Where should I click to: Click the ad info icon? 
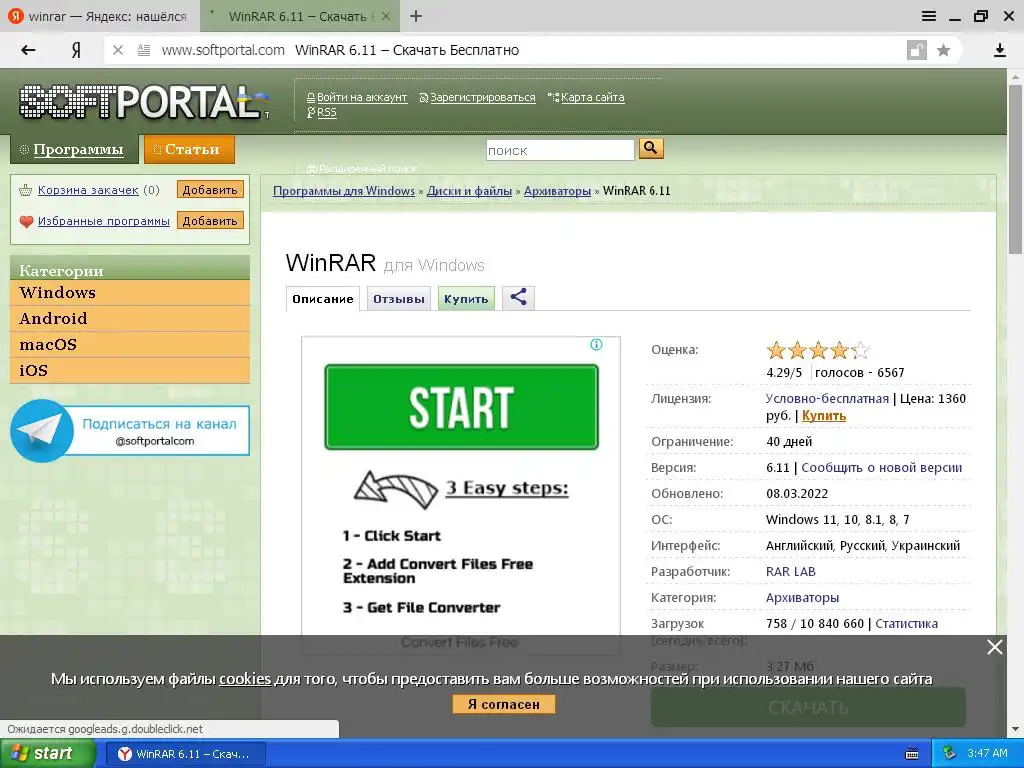click(596, 345)
